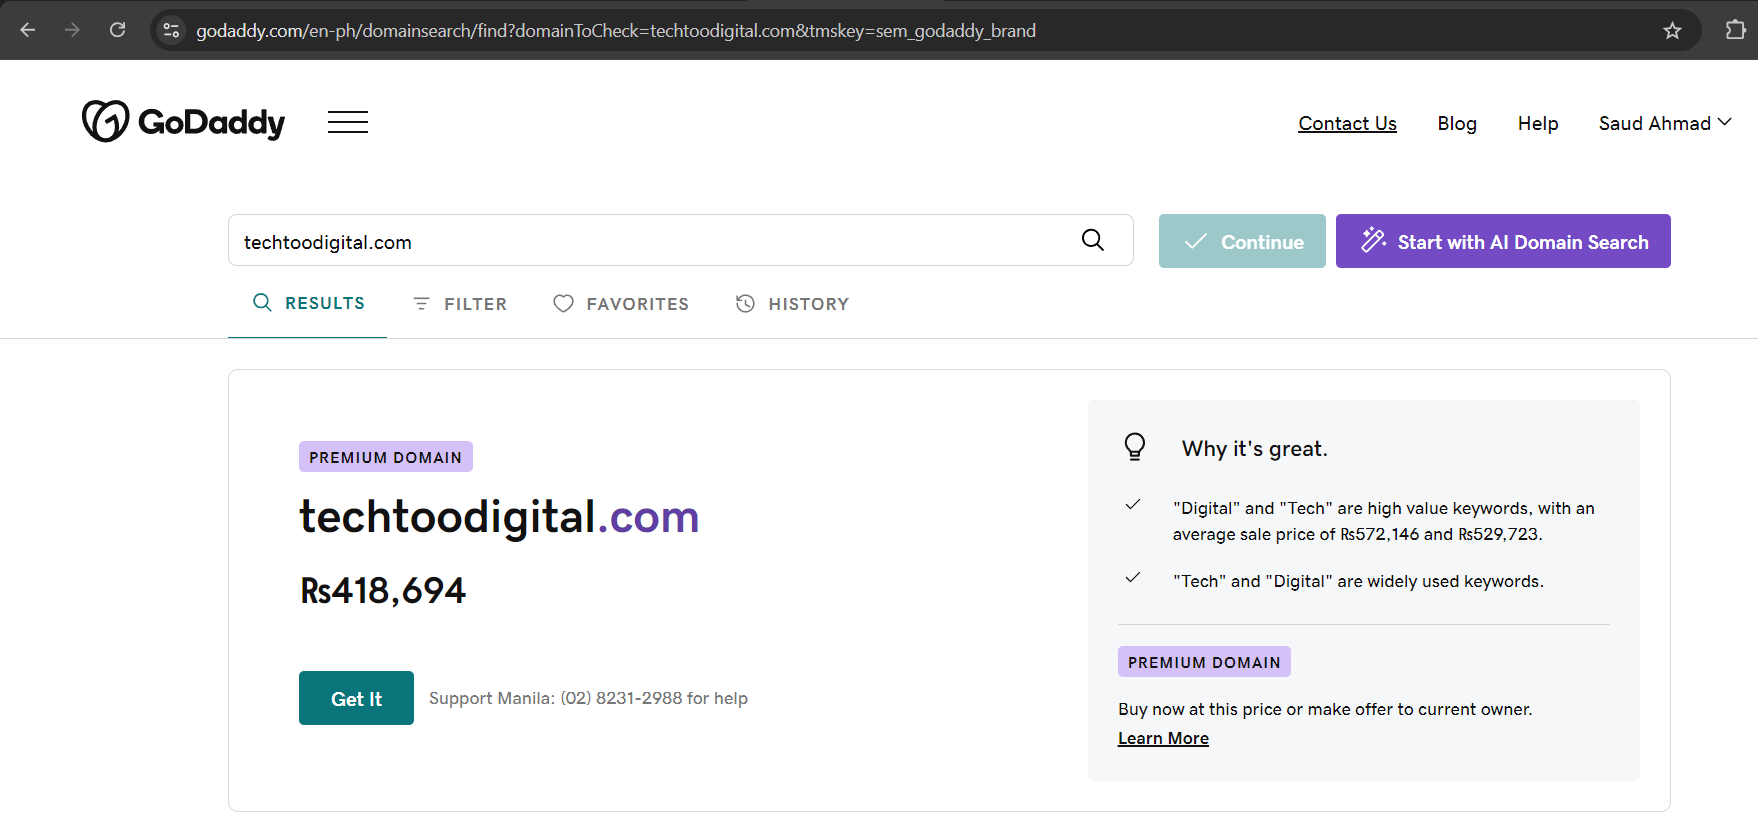Open the History tab
Screen dimensions: 1758x822
tap(792, 304)
